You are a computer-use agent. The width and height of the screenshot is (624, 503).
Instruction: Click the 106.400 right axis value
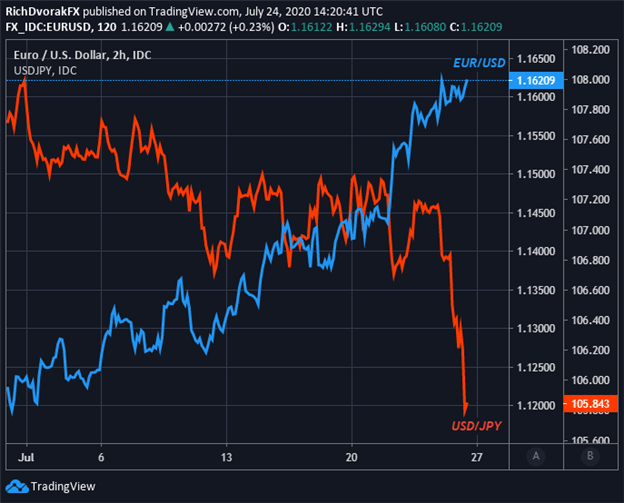(591, 320)
